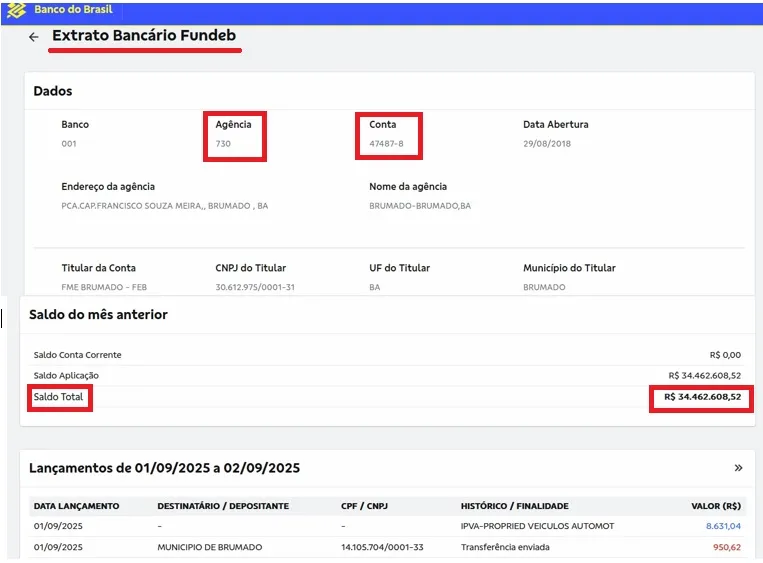Click the Saldo do mês anterior heading
This screenshot has height=563, width=763.
click(x=98, y=315)
